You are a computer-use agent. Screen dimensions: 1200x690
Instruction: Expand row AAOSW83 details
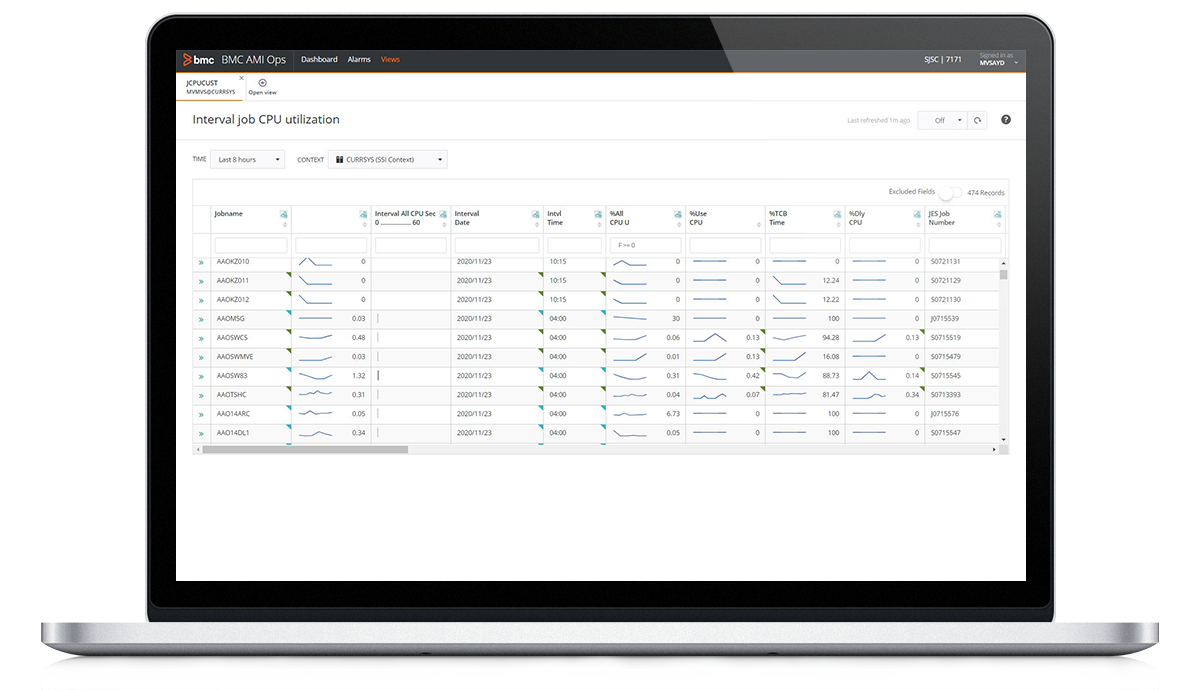(x=201, y=376)
